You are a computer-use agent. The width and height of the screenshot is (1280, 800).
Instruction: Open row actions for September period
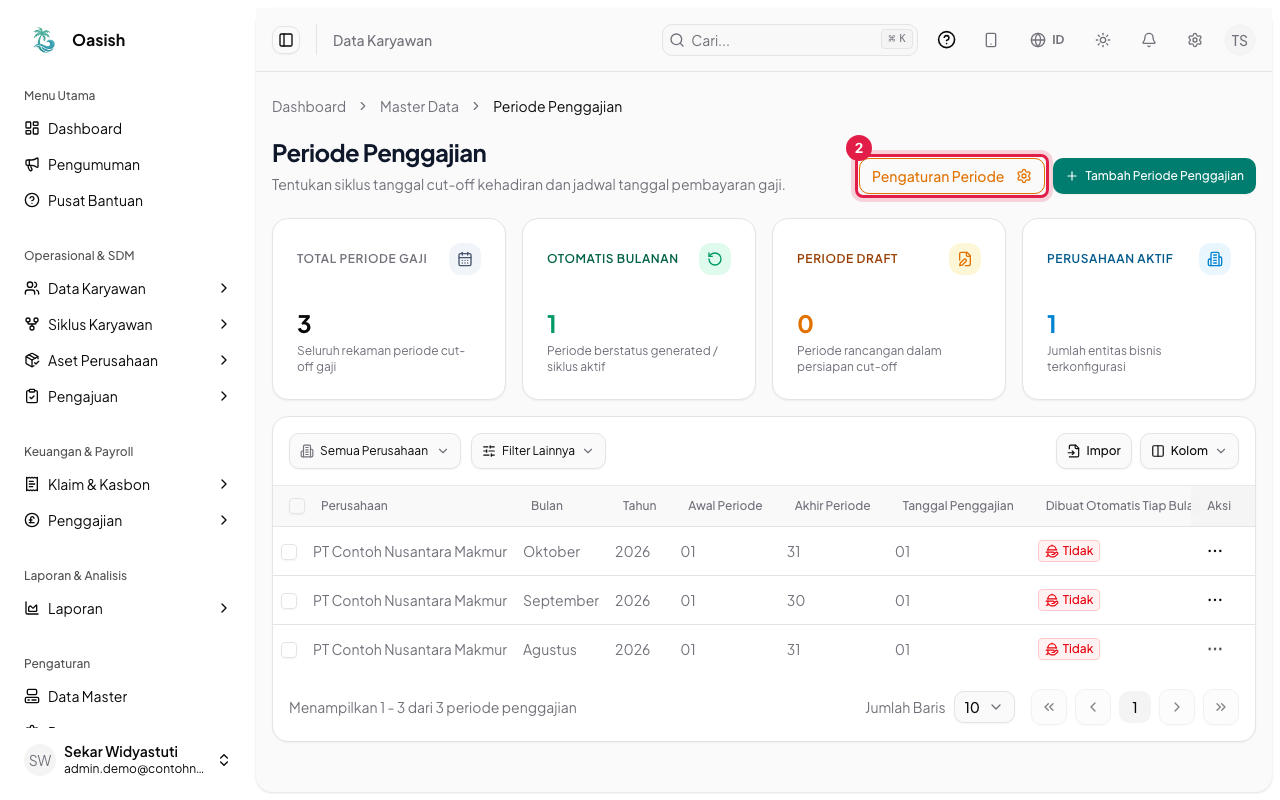pos(1215,600)
